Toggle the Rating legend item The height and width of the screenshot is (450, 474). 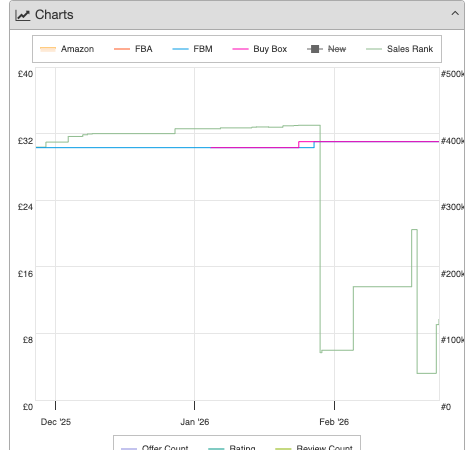[x=232, y=447]
